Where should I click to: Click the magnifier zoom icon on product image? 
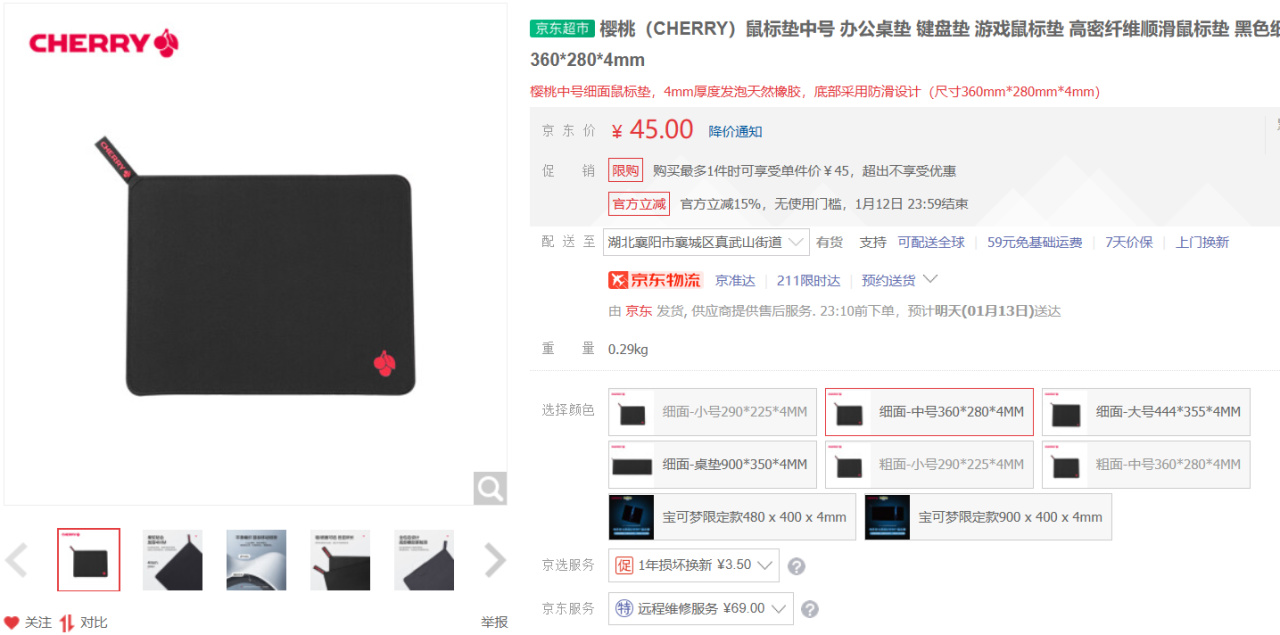pos(490,489)
